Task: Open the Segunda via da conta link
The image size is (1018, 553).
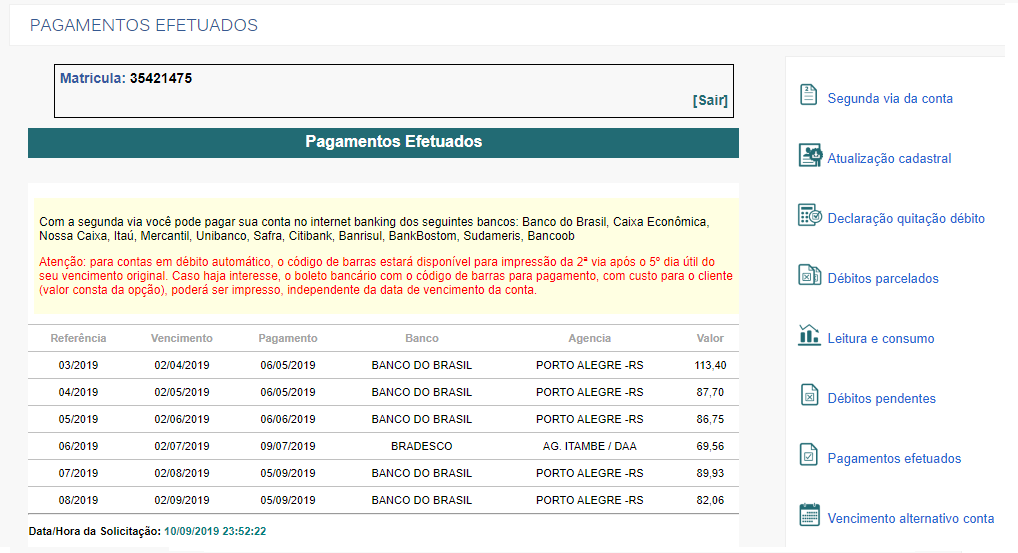Action: pos(890,99)
